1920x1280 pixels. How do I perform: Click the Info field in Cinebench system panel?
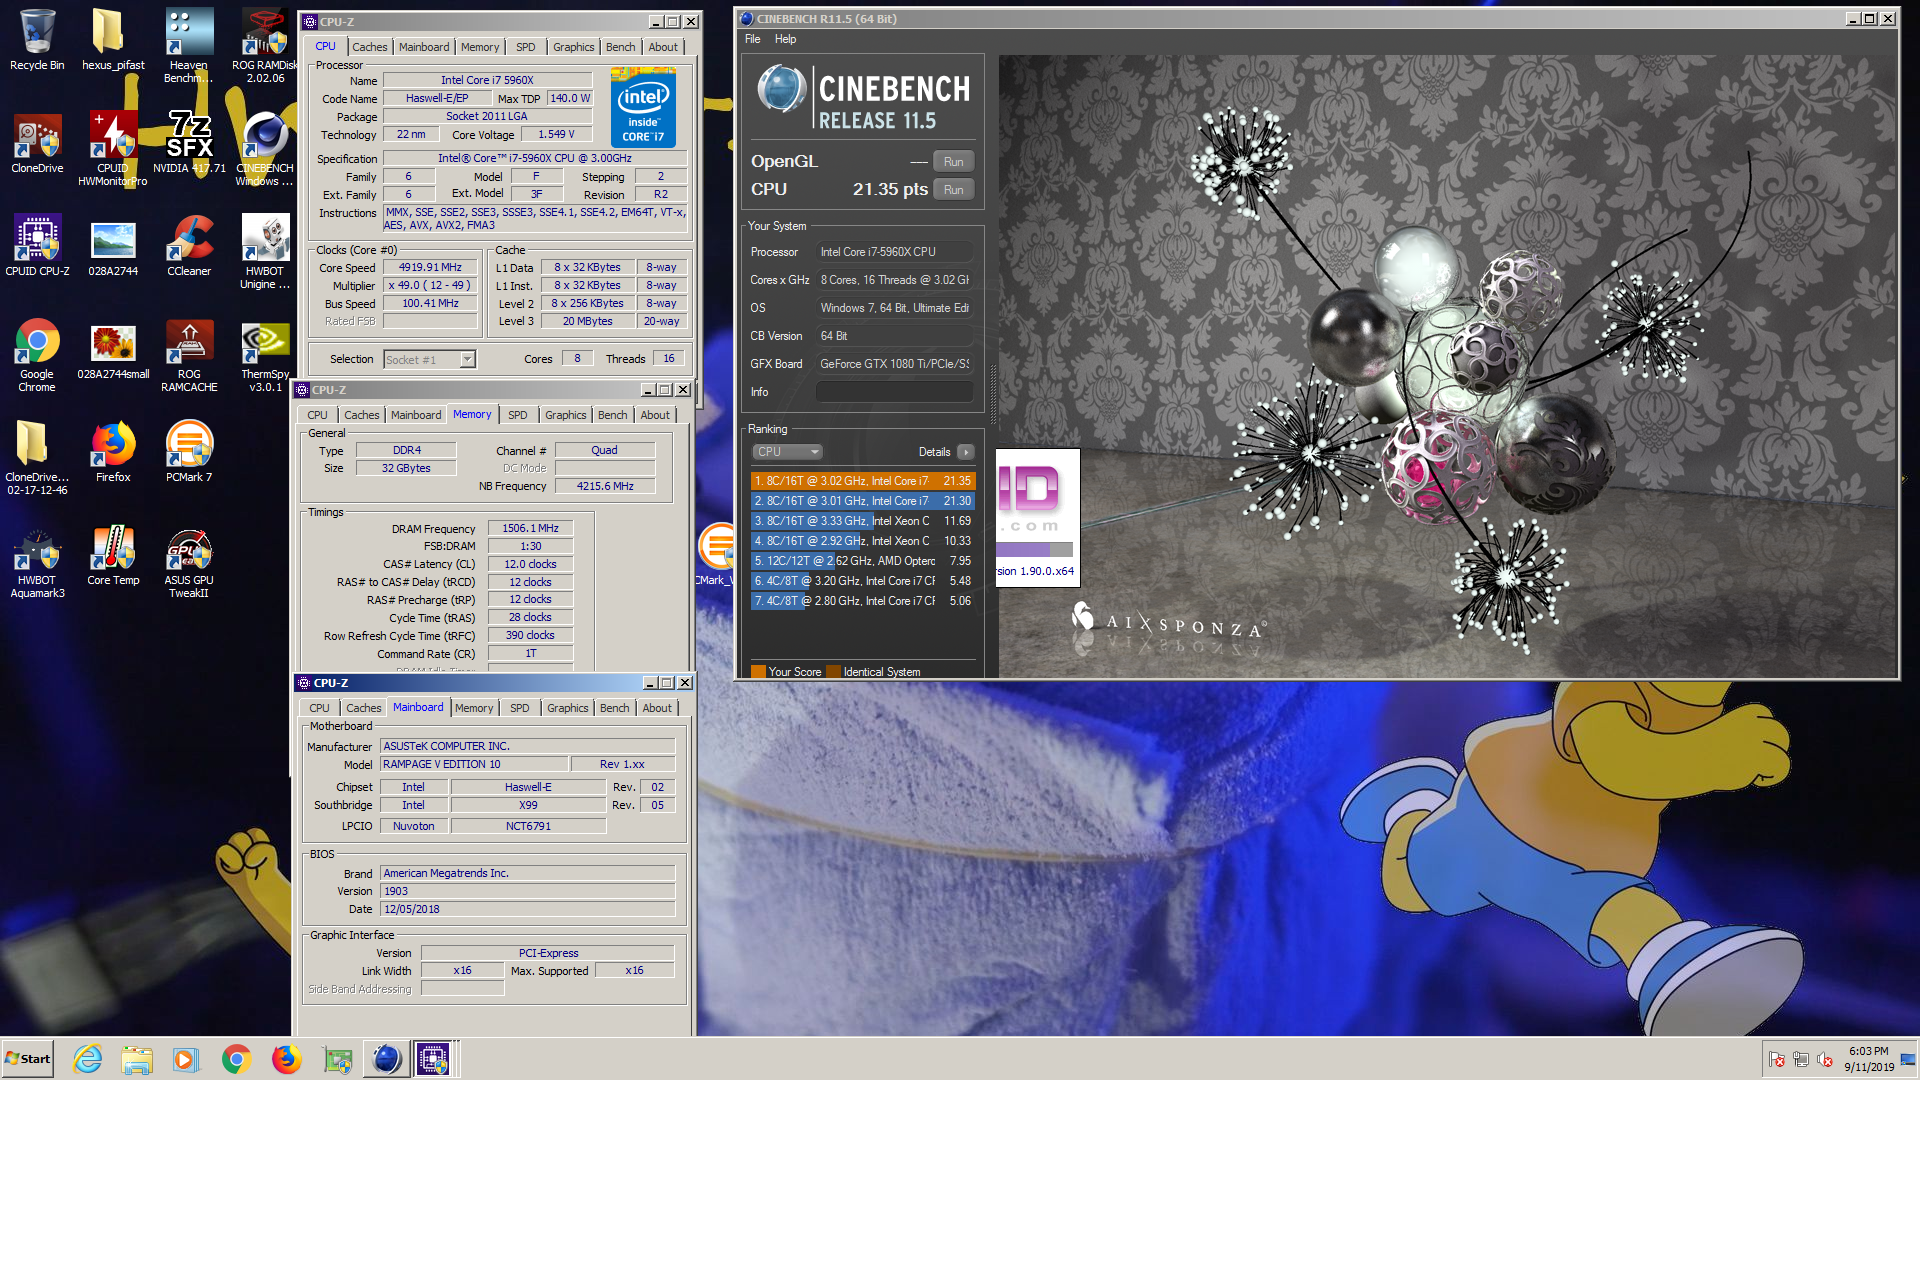894,392
